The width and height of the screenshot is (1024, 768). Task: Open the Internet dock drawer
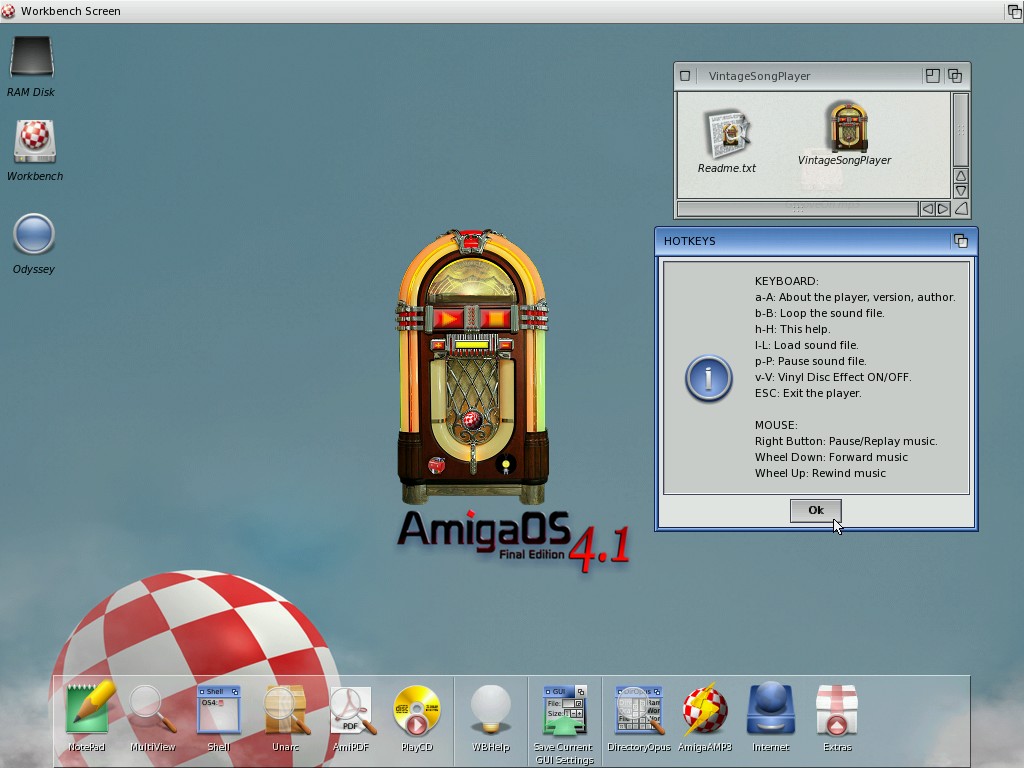[771, 710]
